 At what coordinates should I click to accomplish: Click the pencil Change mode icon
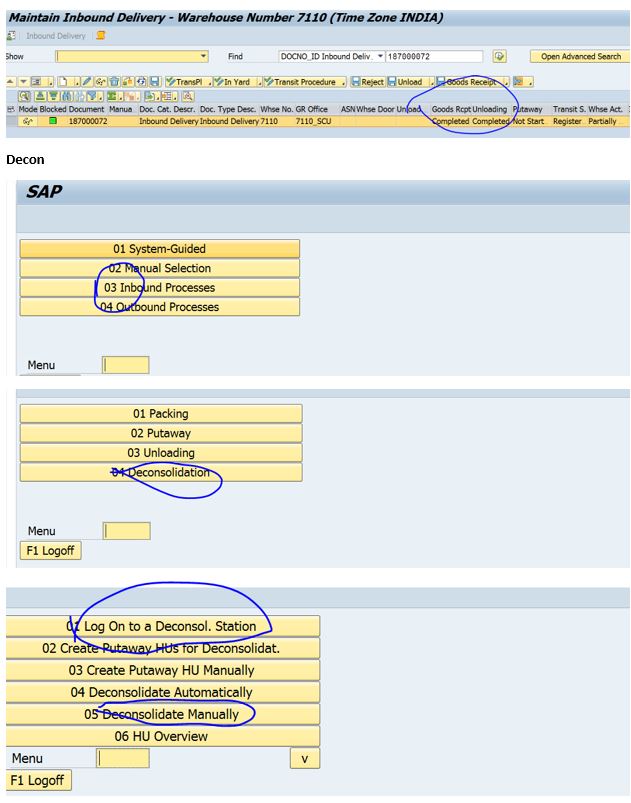click(87, 82)
